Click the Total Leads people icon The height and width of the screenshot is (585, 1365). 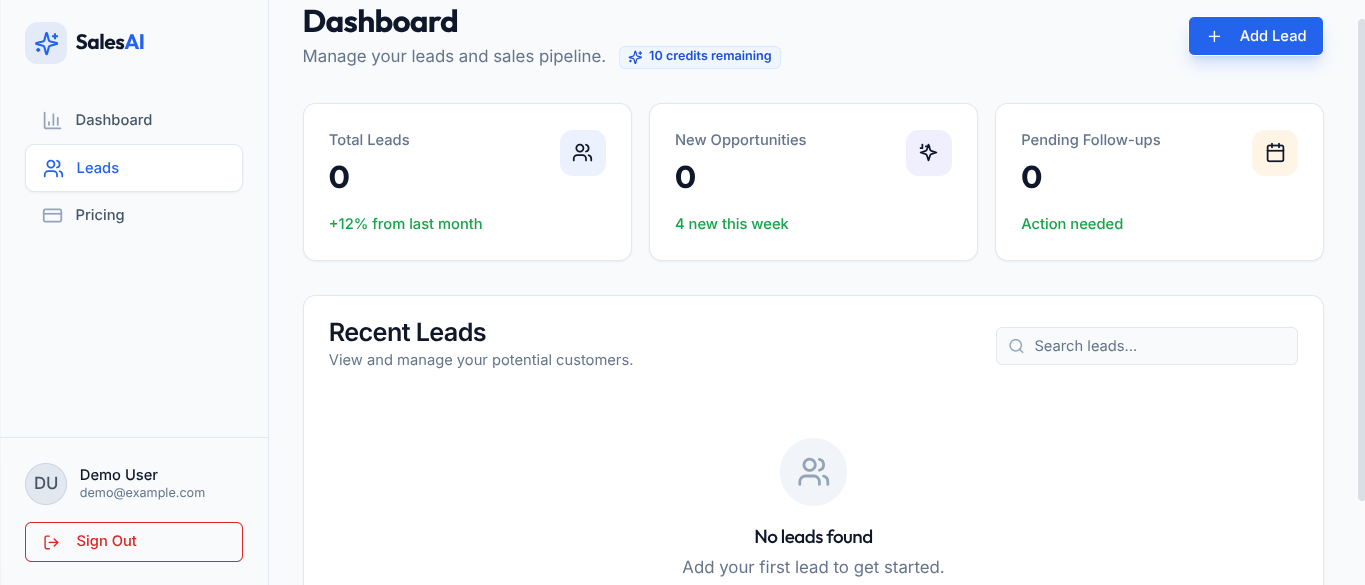583,152
